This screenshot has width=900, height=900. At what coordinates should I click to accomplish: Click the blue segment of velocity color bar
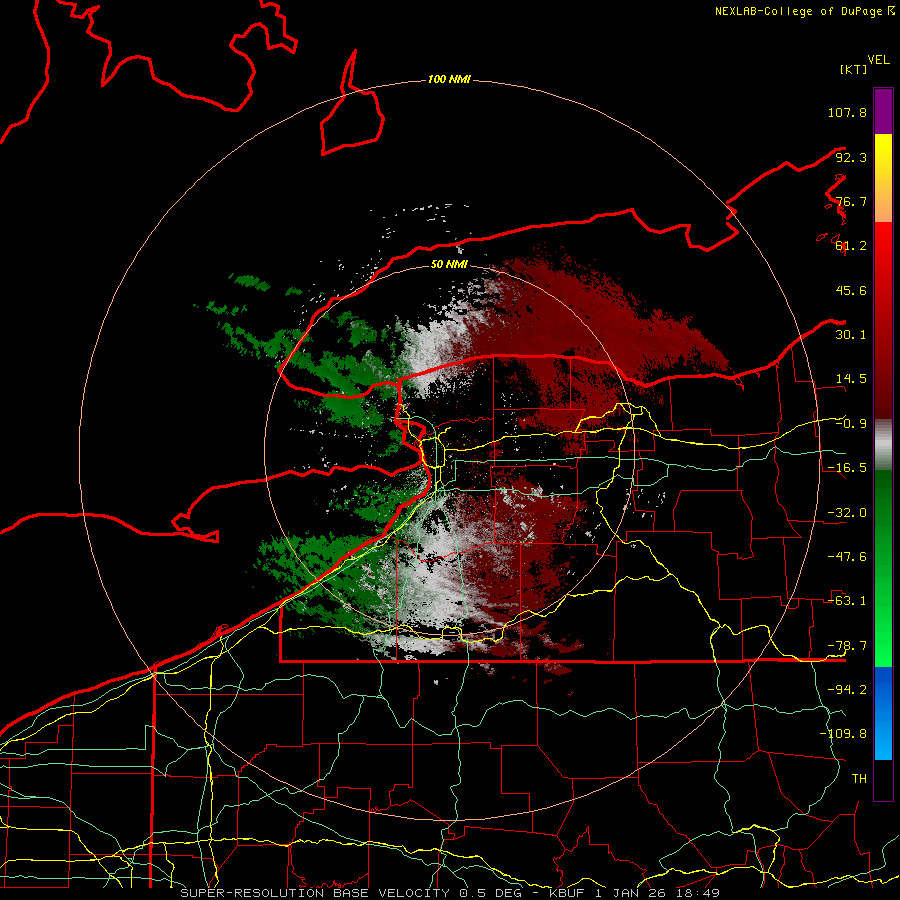tap(883, 713)
